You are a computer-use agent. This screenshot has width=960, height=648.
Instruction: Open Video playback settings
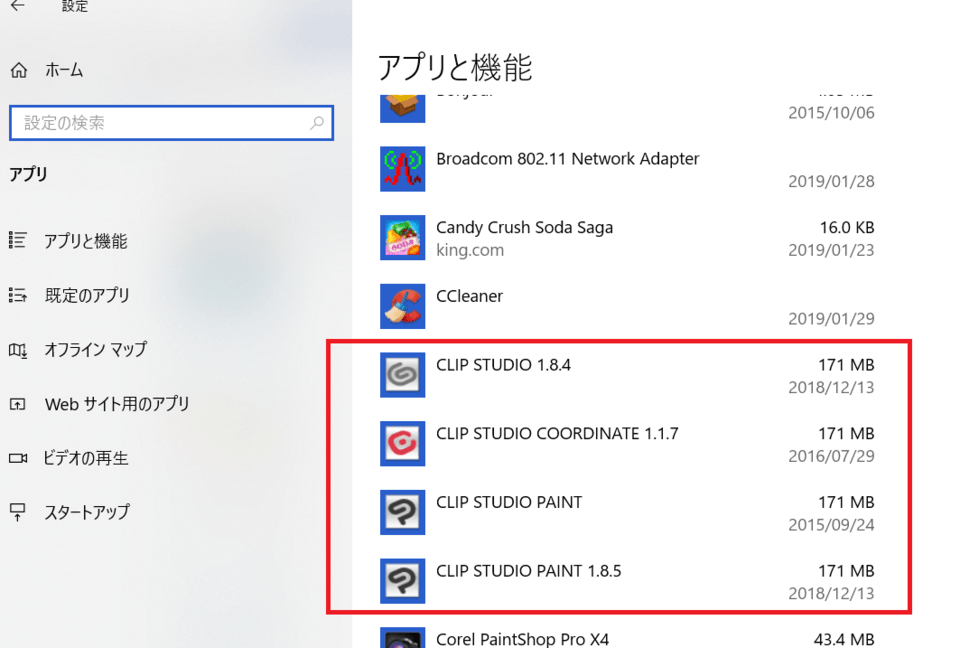(85, 458)
